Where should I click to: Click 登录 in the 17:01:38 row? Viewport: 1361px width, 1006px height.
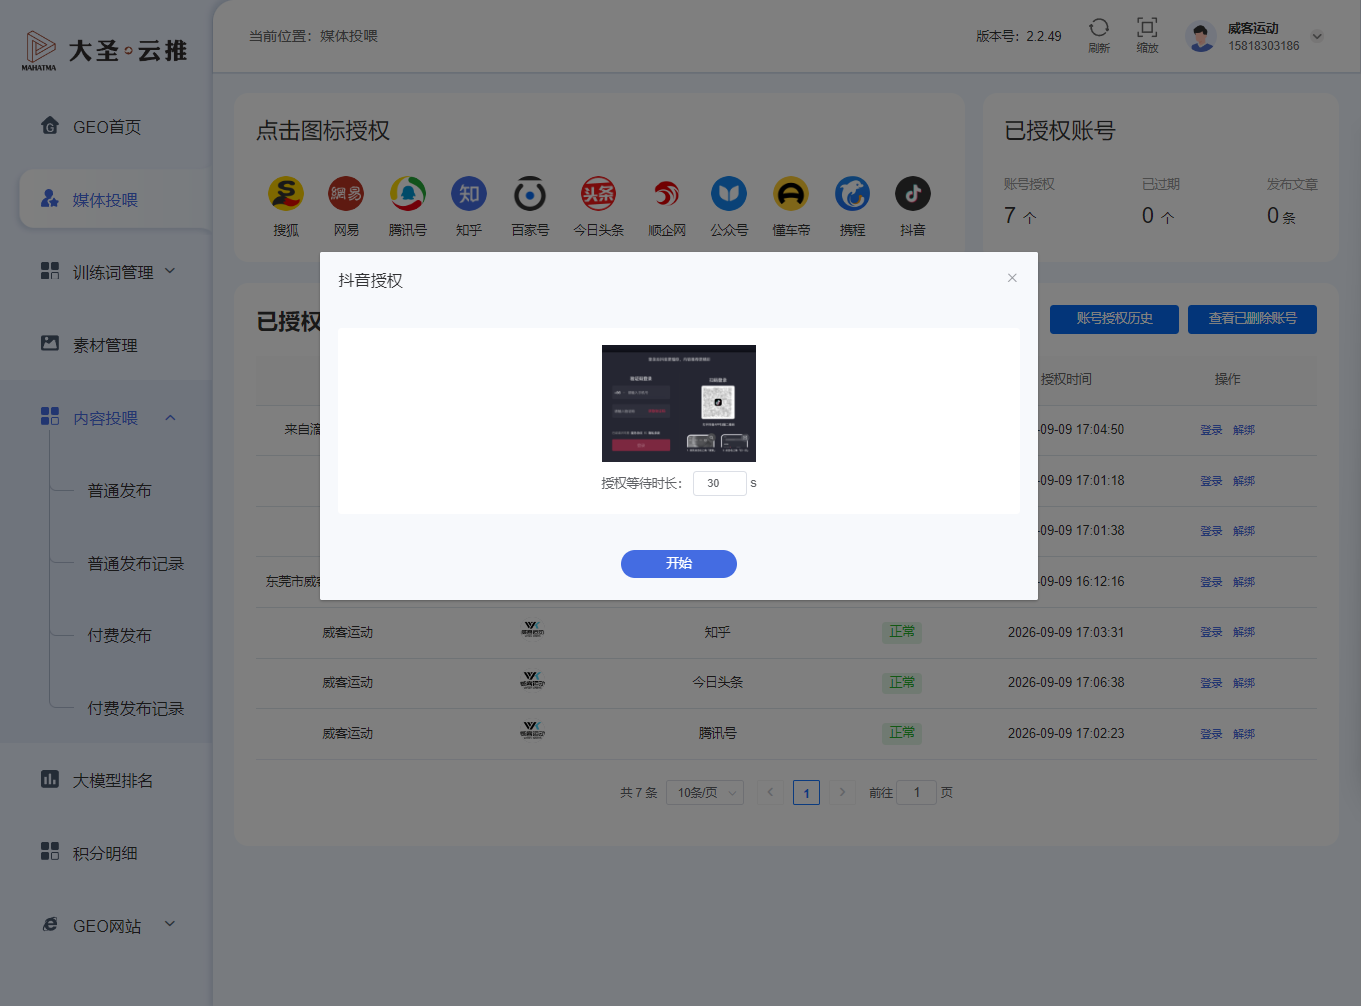point(1211,531)
